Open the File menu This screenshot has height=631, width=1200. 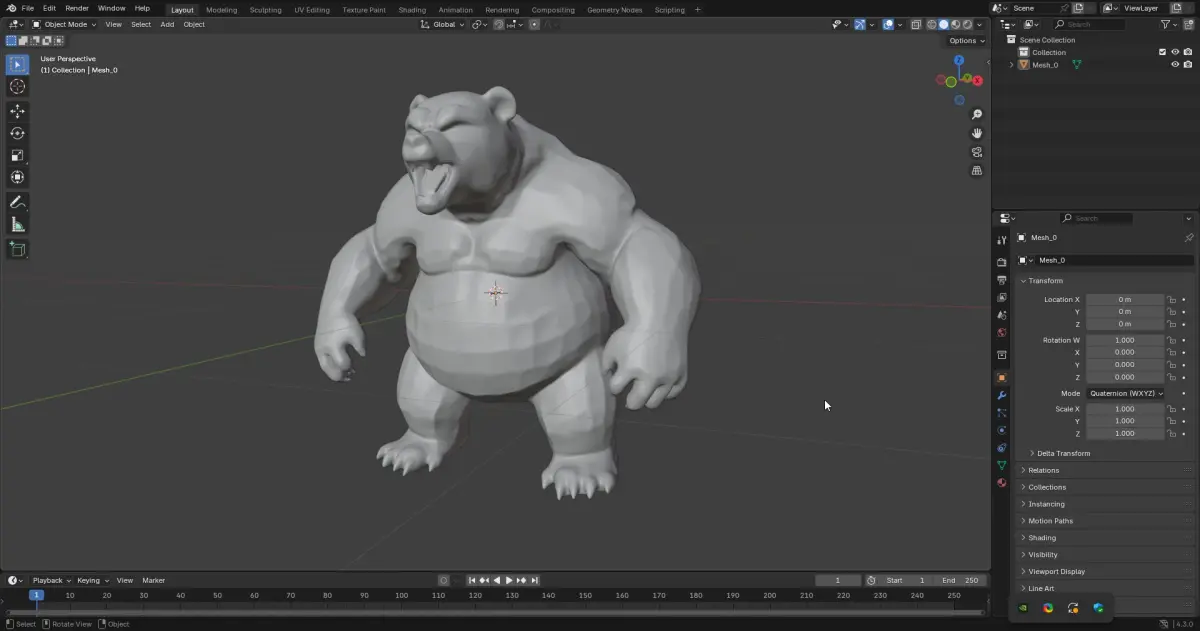tap(28, 8)
